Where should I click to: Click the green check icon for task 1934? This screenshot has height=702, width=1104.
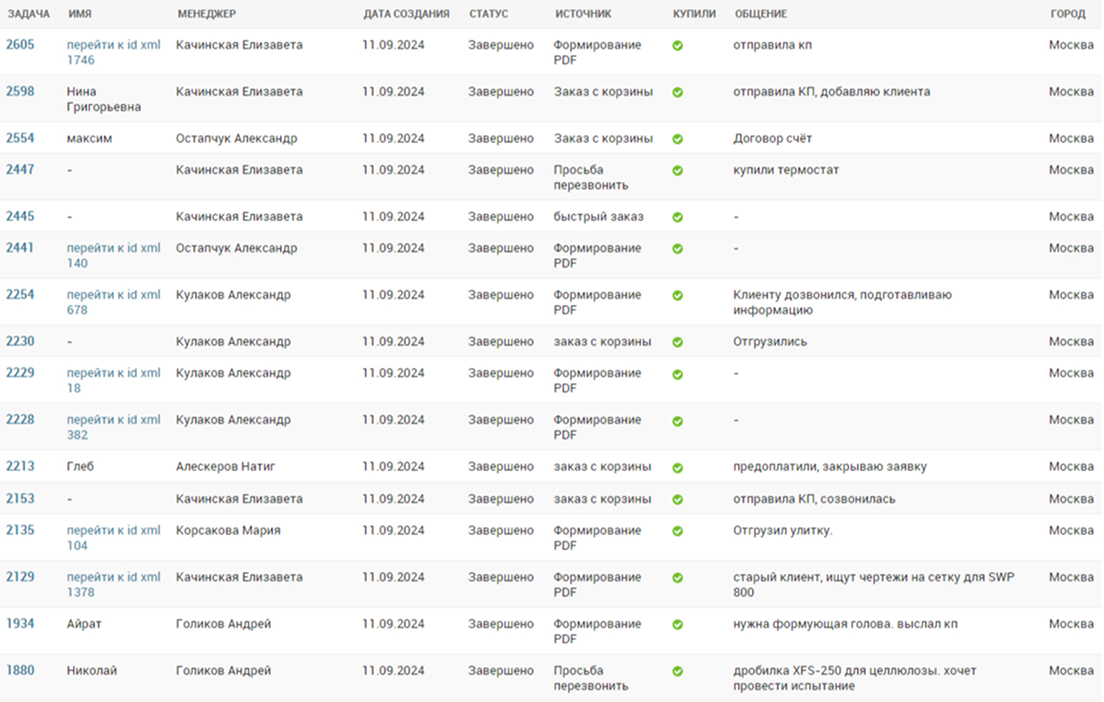[x=678, y=625]
